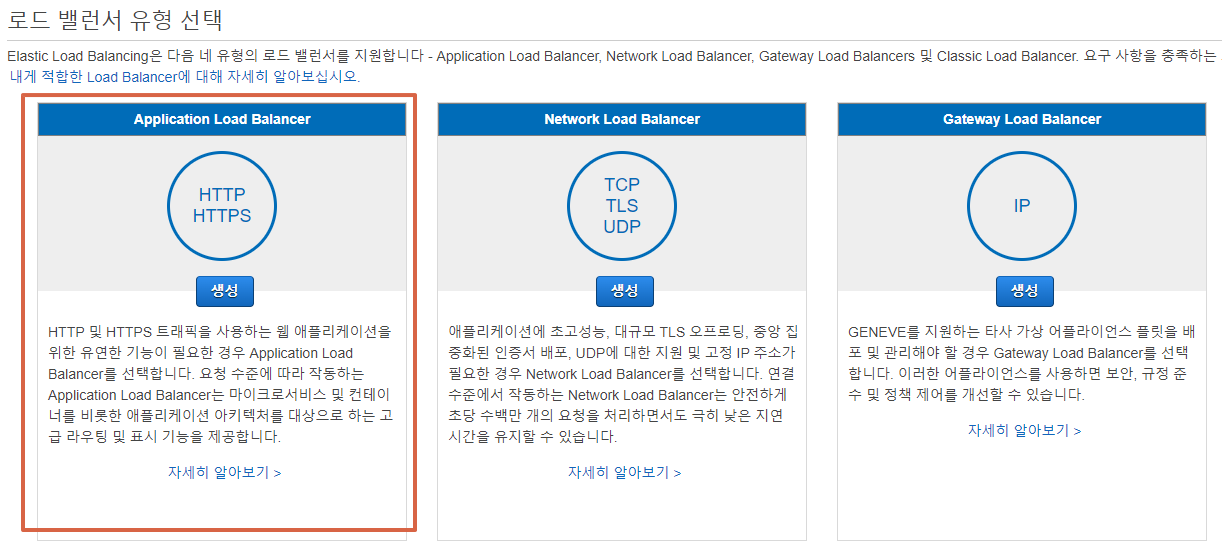The width and height of the screenshot is (1222, 545).
Task: Open 자세히 알아보기 under Network Load Balancer
Action: (x=625, y=472)
